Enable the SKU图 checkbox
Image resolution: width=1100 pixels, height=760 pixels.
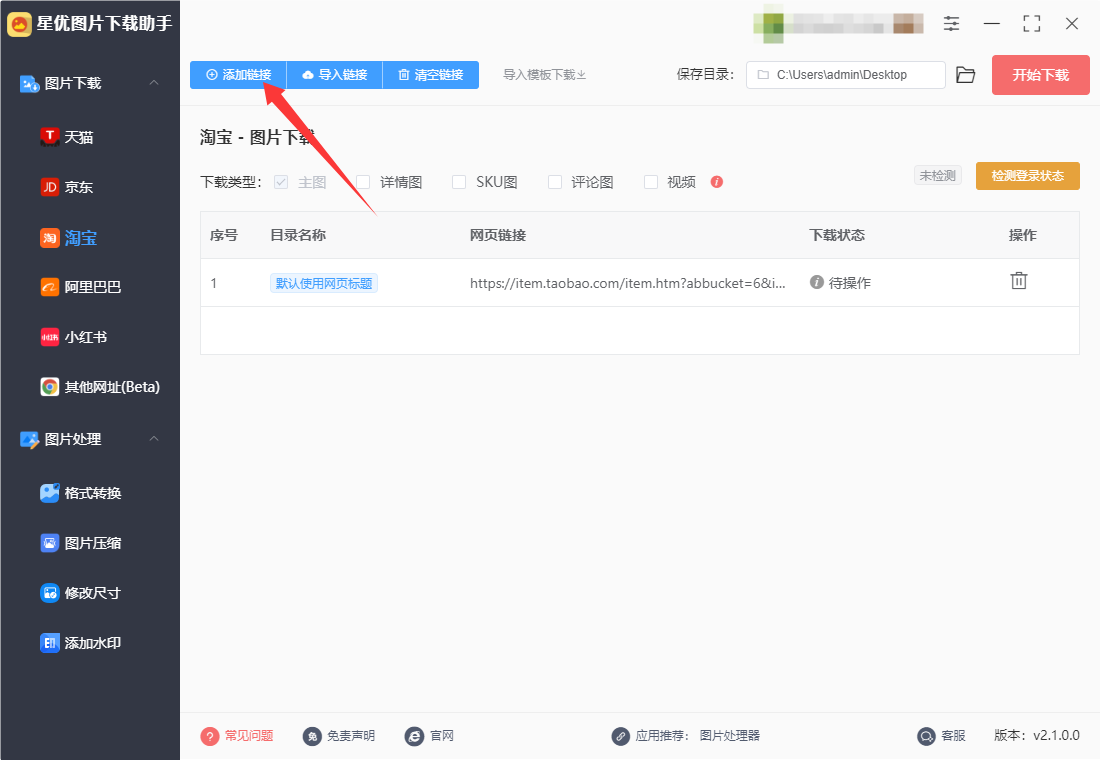point(459,182)
